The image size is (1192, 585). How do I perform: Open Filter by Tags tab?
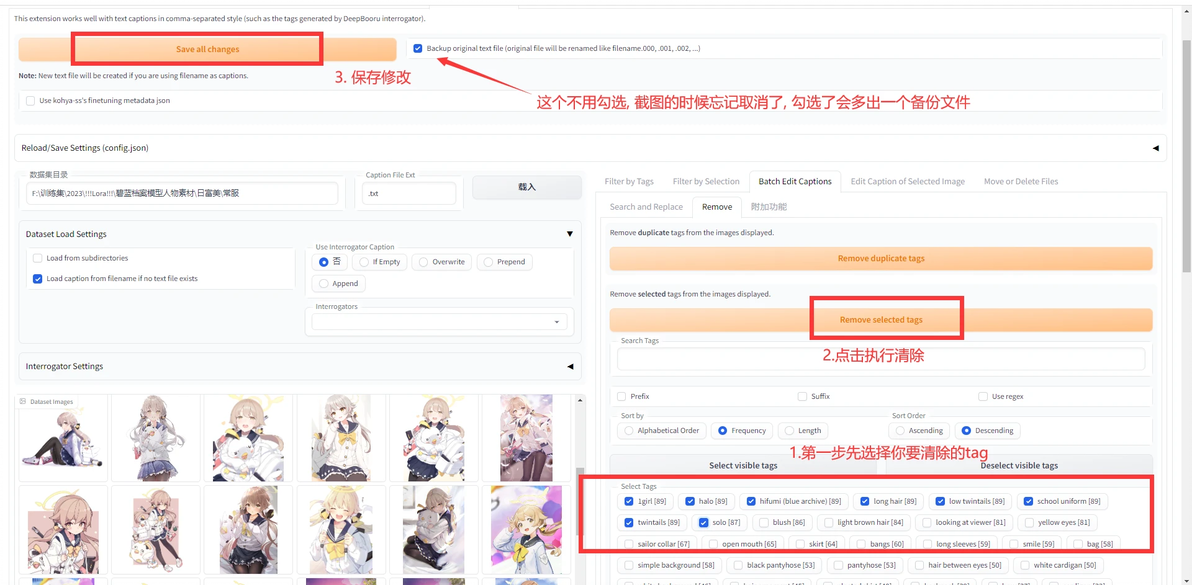click(x=629, y=182)
